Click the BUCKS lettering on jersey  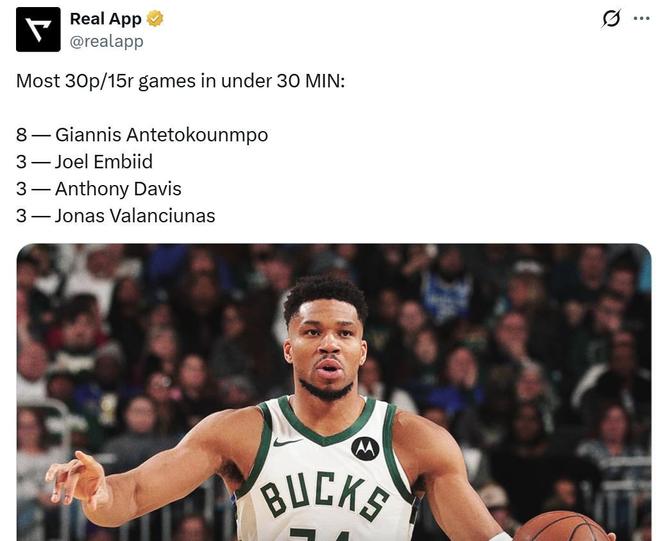point(323,496)
